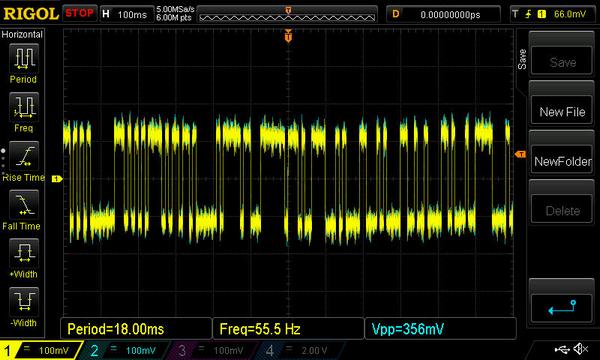Screen dimensions: 600x360
Task: Click the blue return arrow button
Action: click(562, 308)
